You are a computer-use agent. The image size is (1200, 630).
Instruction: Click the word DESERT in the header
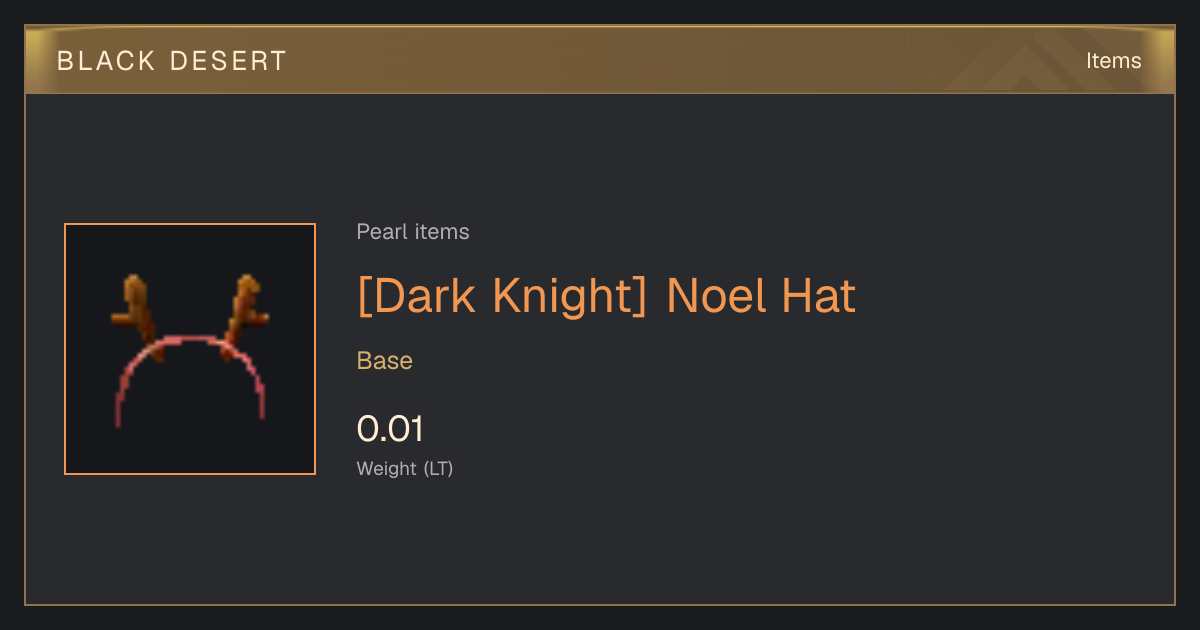click(229, 61)
